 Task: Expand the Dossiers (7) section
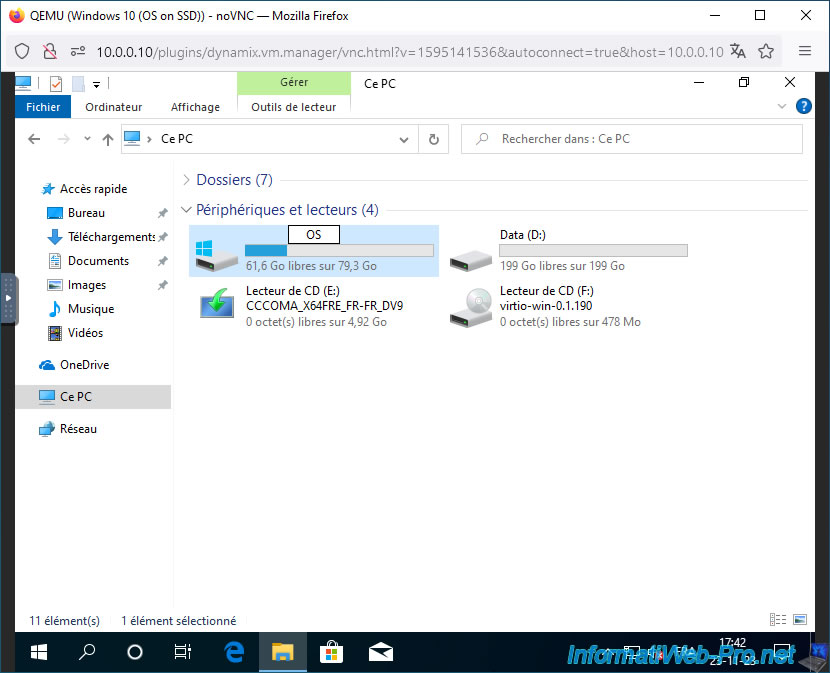186,180
